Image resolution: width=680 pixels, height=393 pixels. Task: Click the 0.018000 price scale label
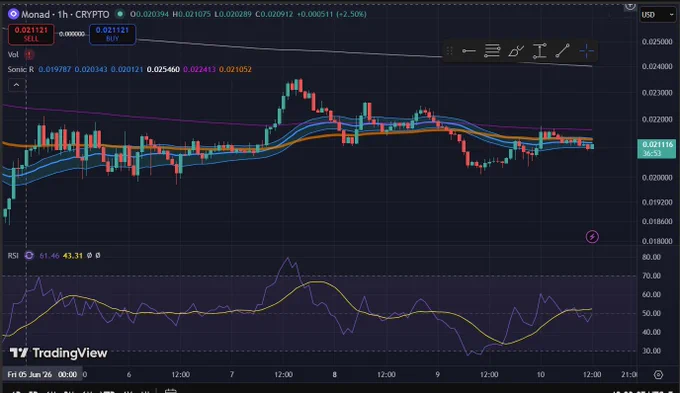point(657,241)
